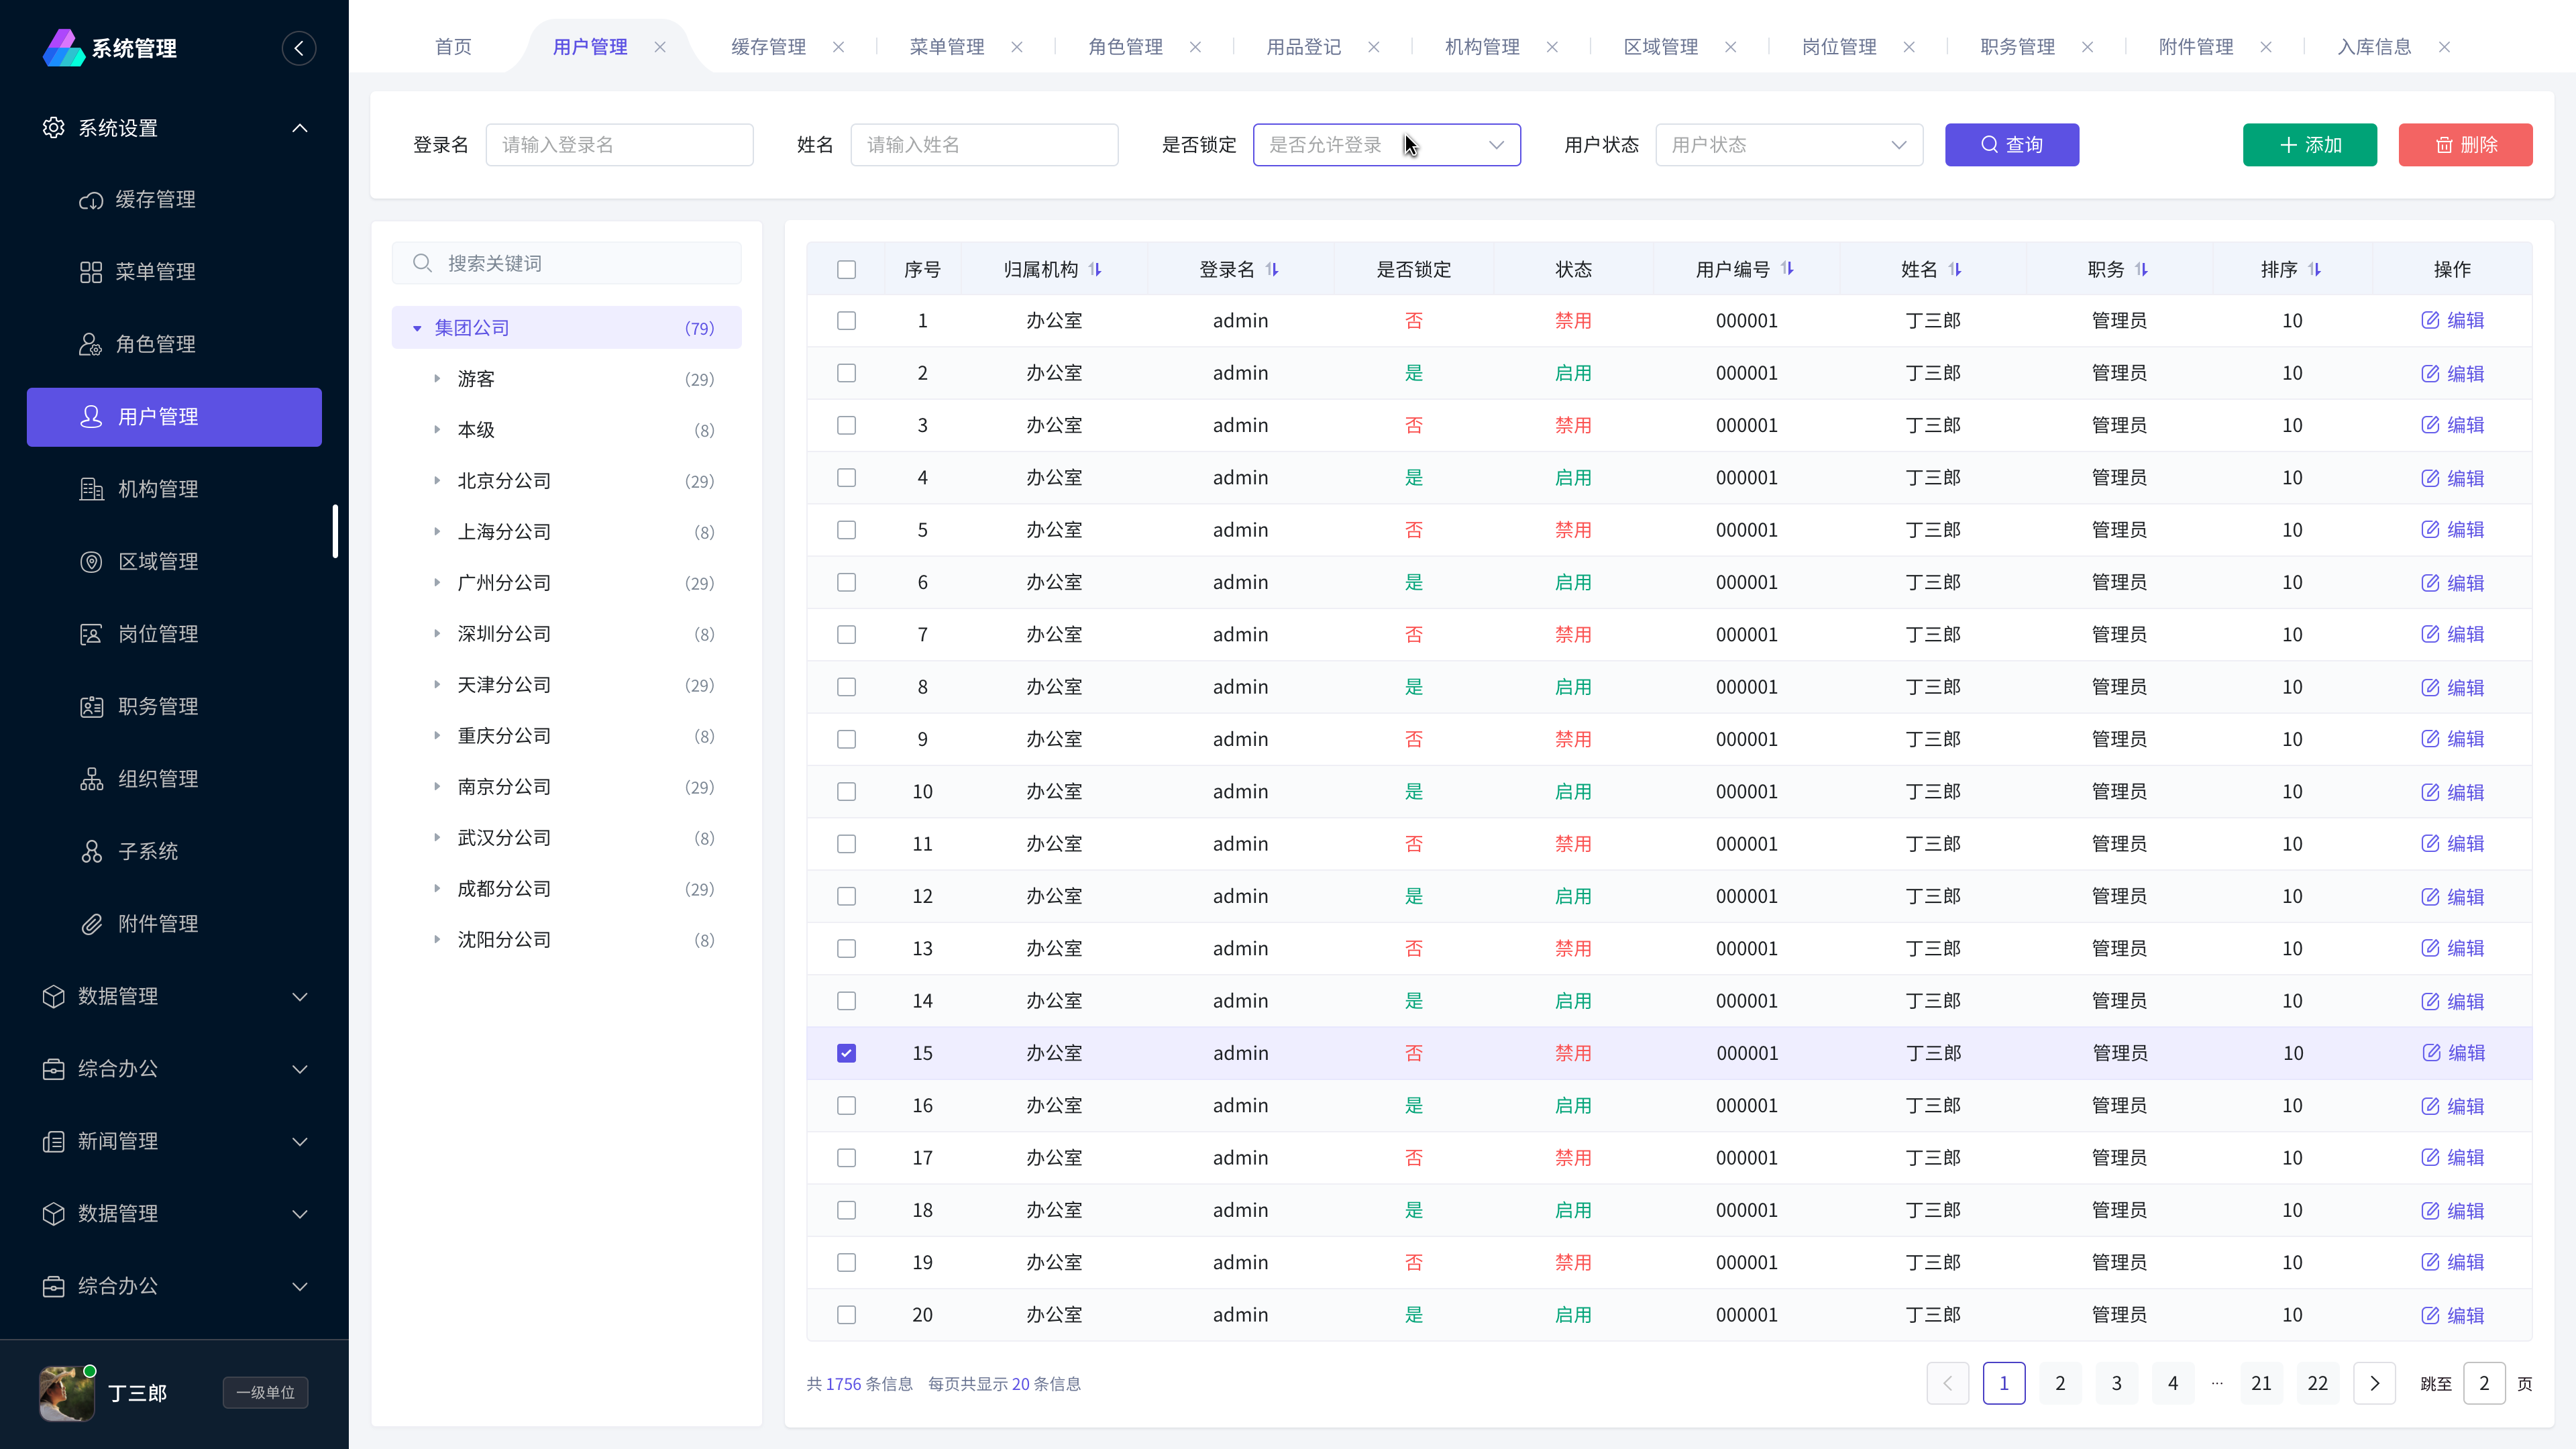Open 附件管理 from the sidebar
Viewport: 2576px width, 1449px height.
157,924
